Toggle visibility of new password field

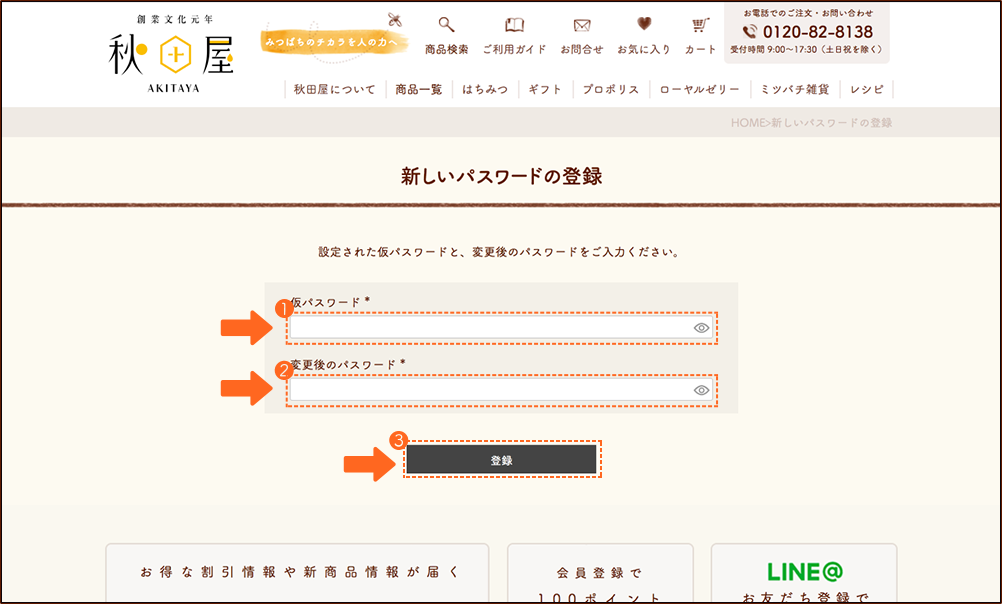[701, 390]
